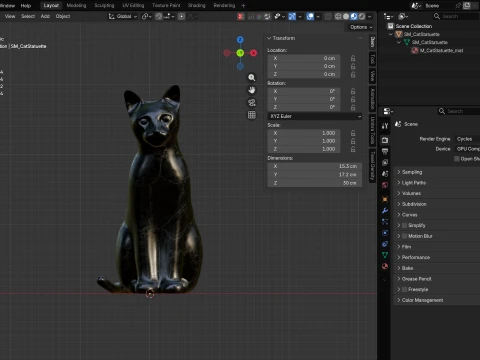Image resolution: width=480 pixels, height=360 pixels.
Task: Open the viewport Object menu
Action: pyautogui.click(x=63, y=16)
